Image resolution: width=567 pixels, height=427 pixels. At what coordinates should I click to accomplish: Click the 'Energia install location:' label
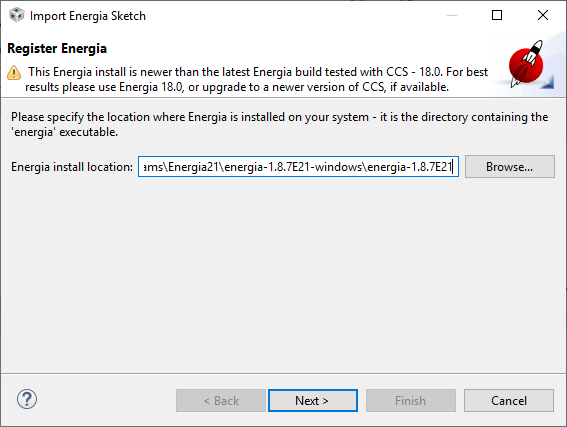(x=72, y=167)
